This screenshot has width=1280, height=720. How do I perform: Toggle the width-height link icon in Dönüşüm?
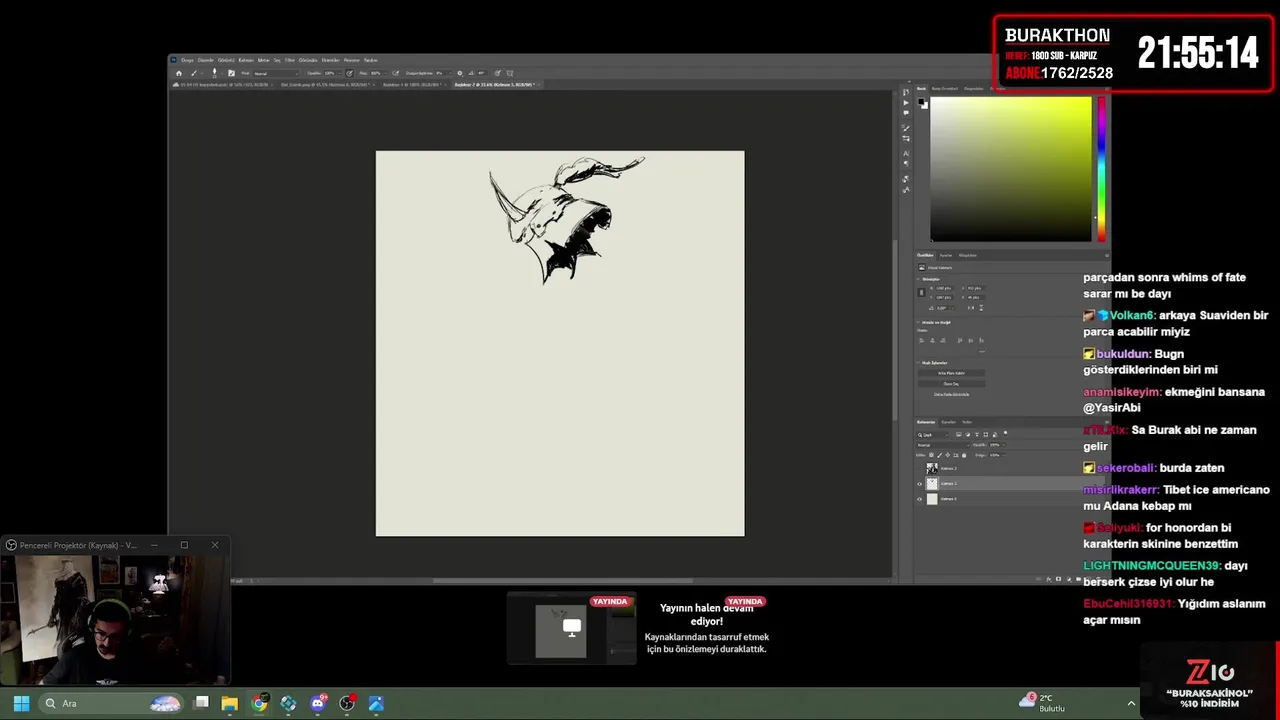(921, 292)
